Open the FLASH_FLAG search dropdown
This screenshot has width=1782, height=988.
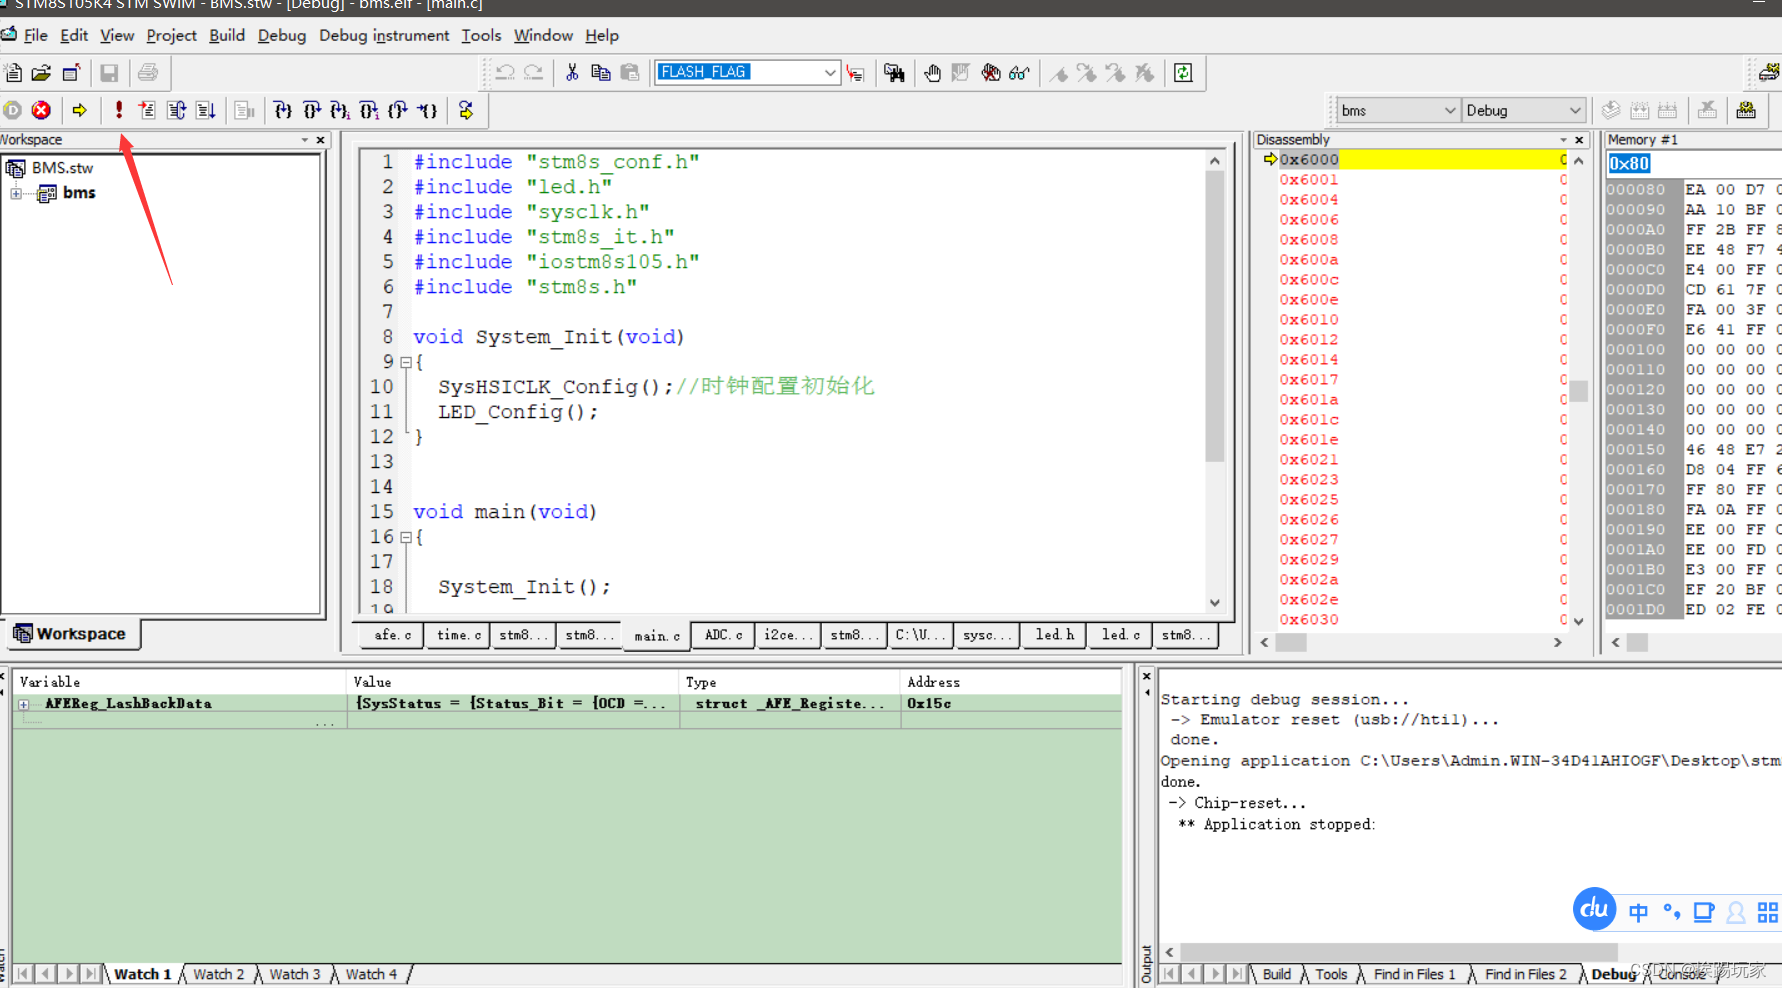point(830,73)
